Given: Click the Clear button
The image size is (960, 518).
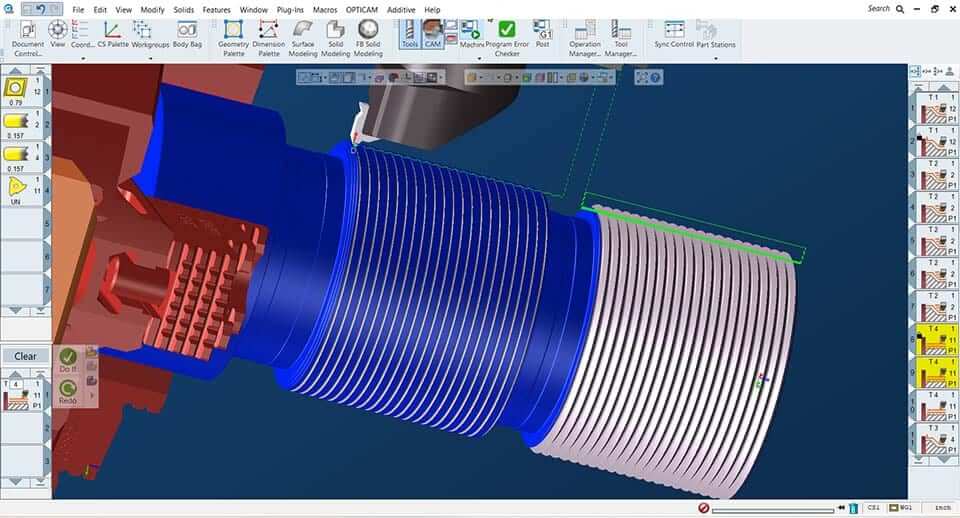Looking at the screenshot, I should coord(25,356).
